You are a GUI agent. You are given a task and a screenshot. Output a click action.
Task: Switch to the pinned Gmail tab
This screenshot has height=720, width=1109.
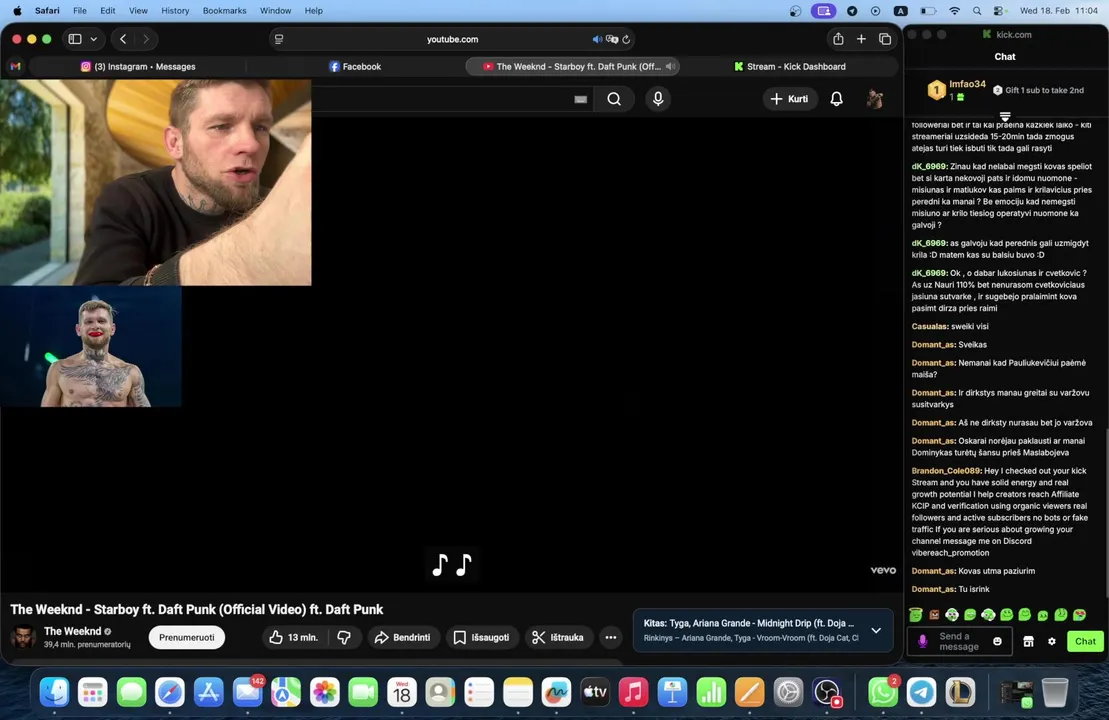(16, 66)
